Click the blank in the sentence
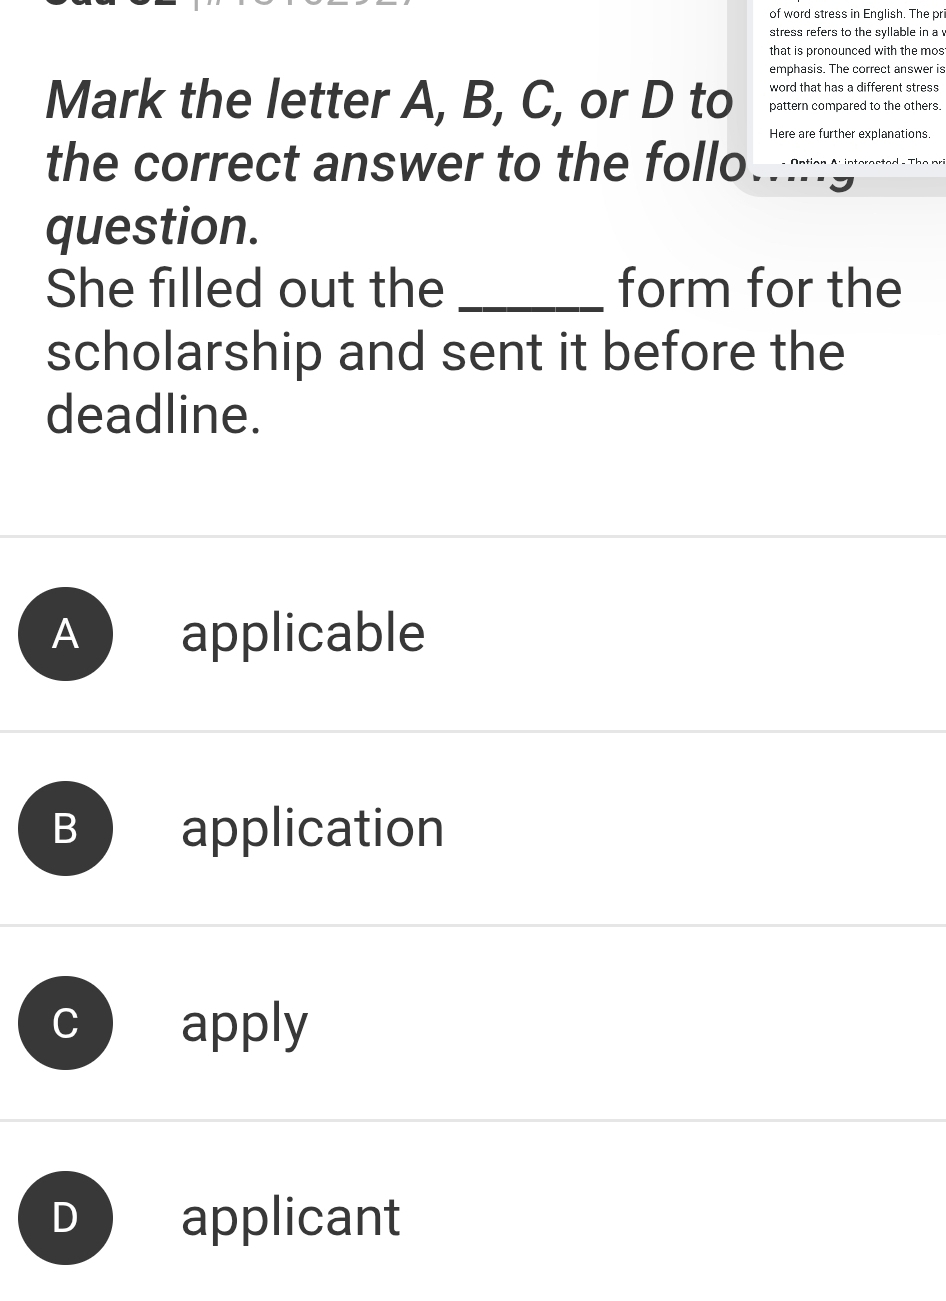Viewport: 946px width, 1301px height. (x=531, y=292)
